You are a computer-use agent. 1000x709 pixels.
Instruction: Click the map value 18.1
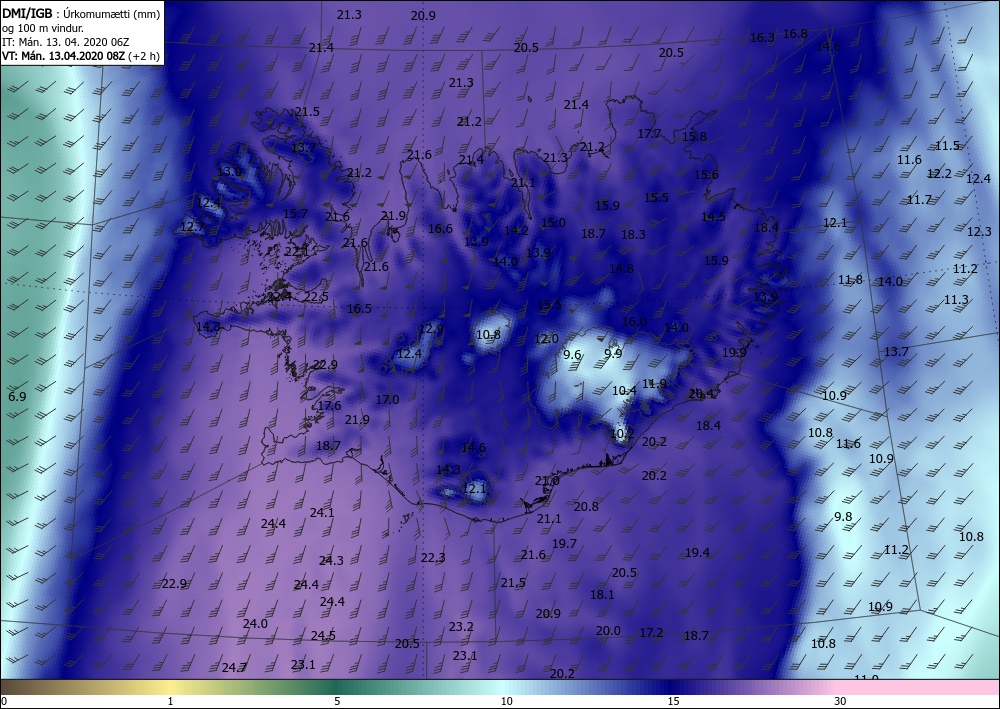(x=602, y=595)
